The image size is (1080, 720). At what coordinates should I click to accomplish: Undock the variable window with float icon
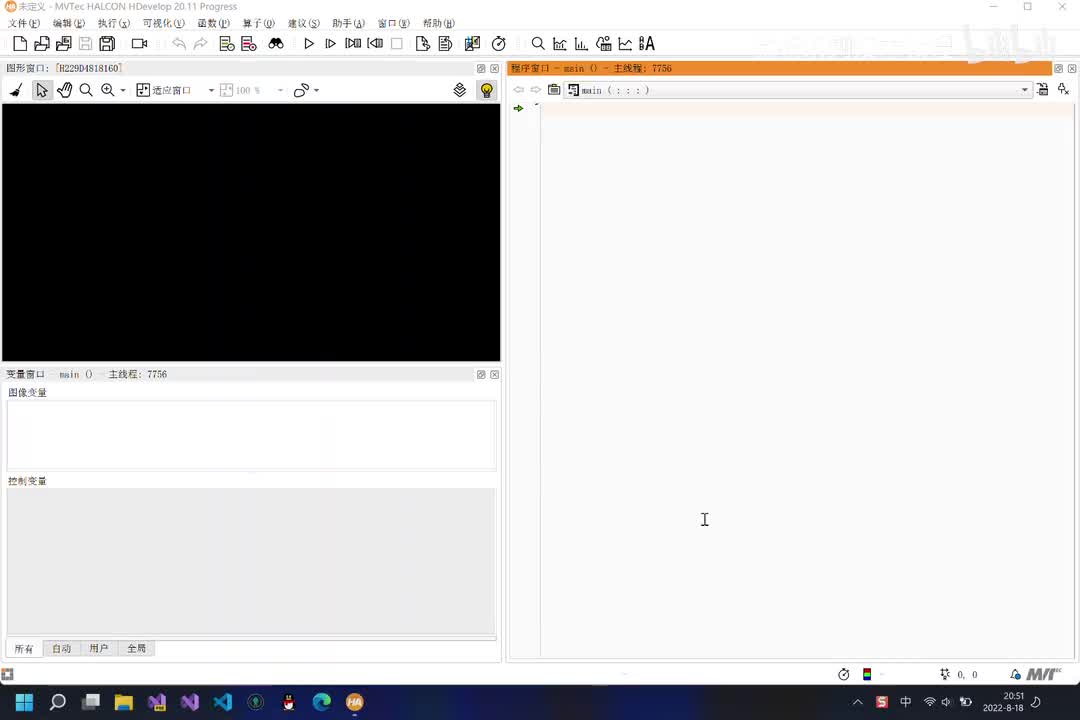pyautogui.click(x=481, y=374)
